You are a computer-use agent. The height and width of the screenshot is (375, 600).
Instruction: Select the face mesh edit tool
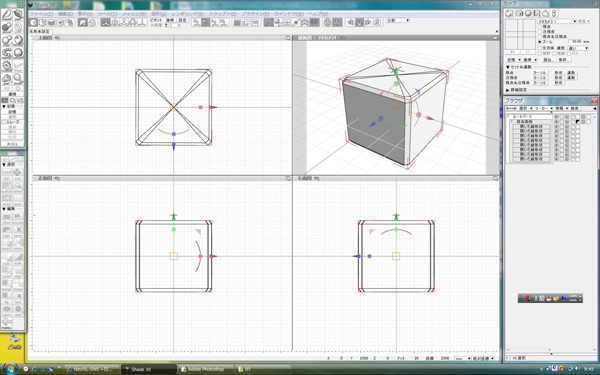click(x=18, y=298)
